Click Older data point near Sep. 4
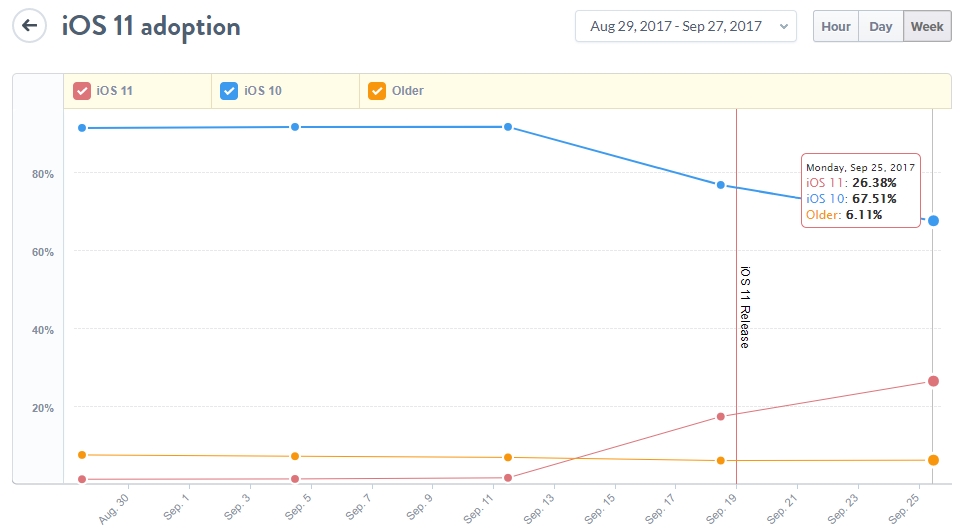 click(x=295, y=456)
